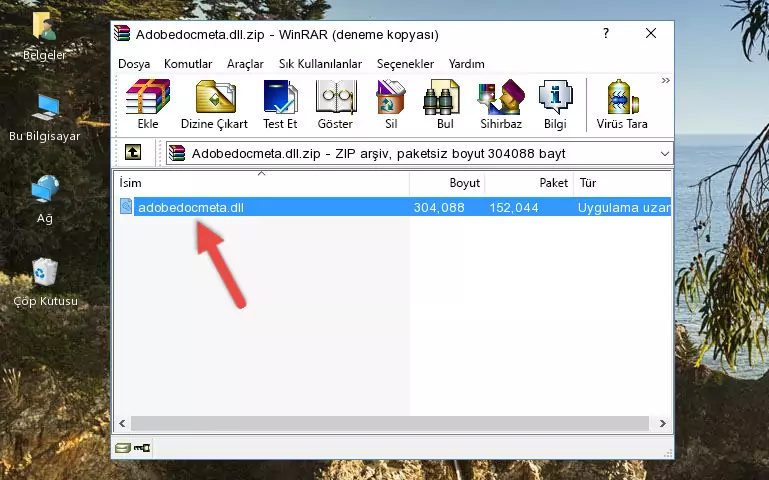Click the key password icon in status bar

[x=142, y=448]
